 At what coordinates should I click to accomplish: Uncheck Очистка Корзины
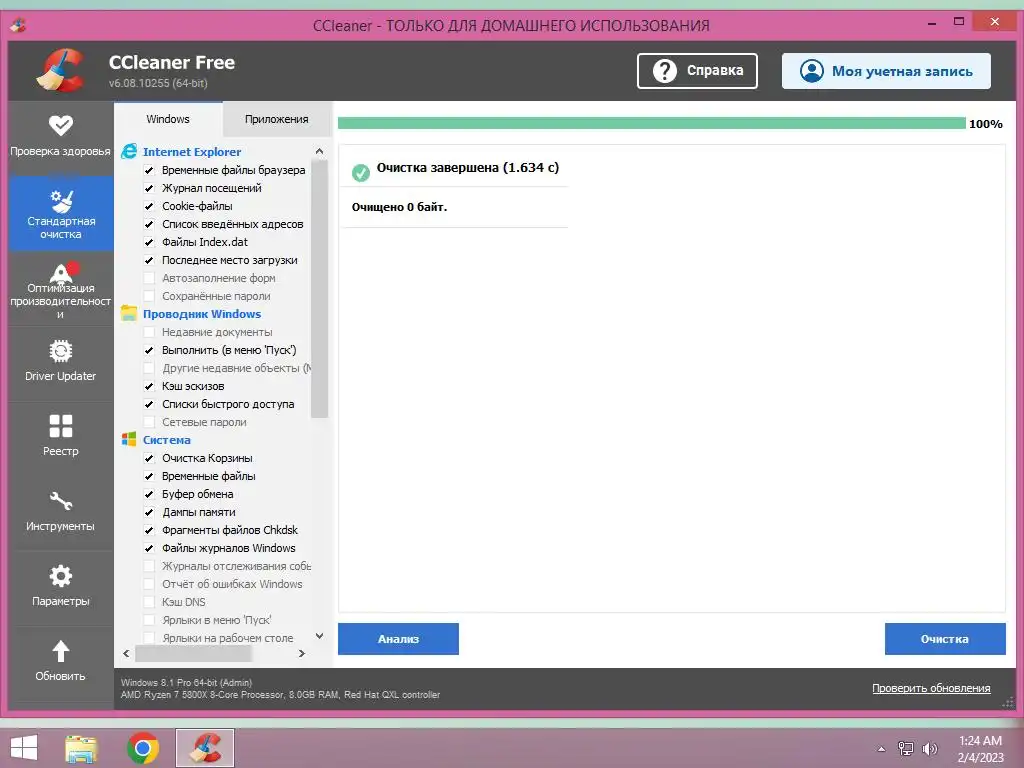point(149,458)
